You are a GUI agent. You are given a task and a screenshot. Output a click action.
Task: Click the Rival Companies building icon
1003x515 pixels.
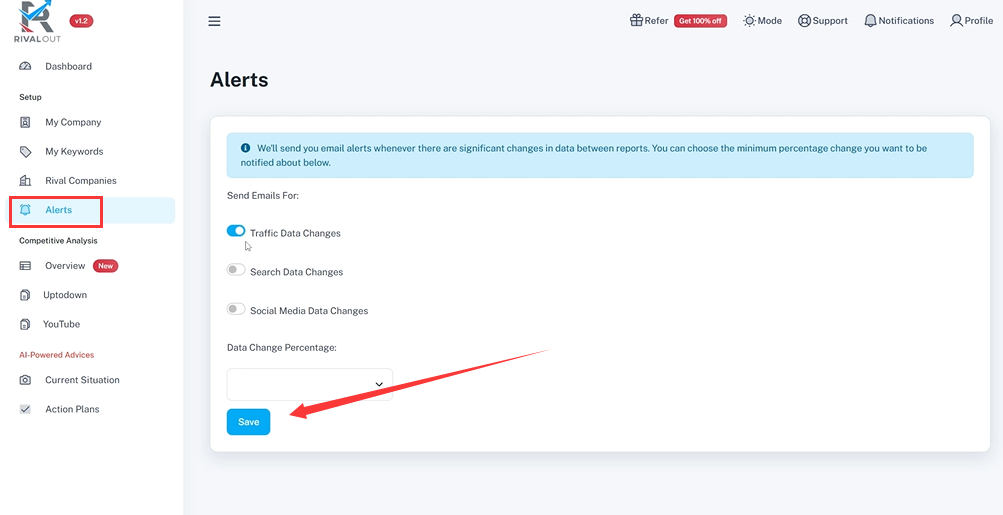click(25, 180)
